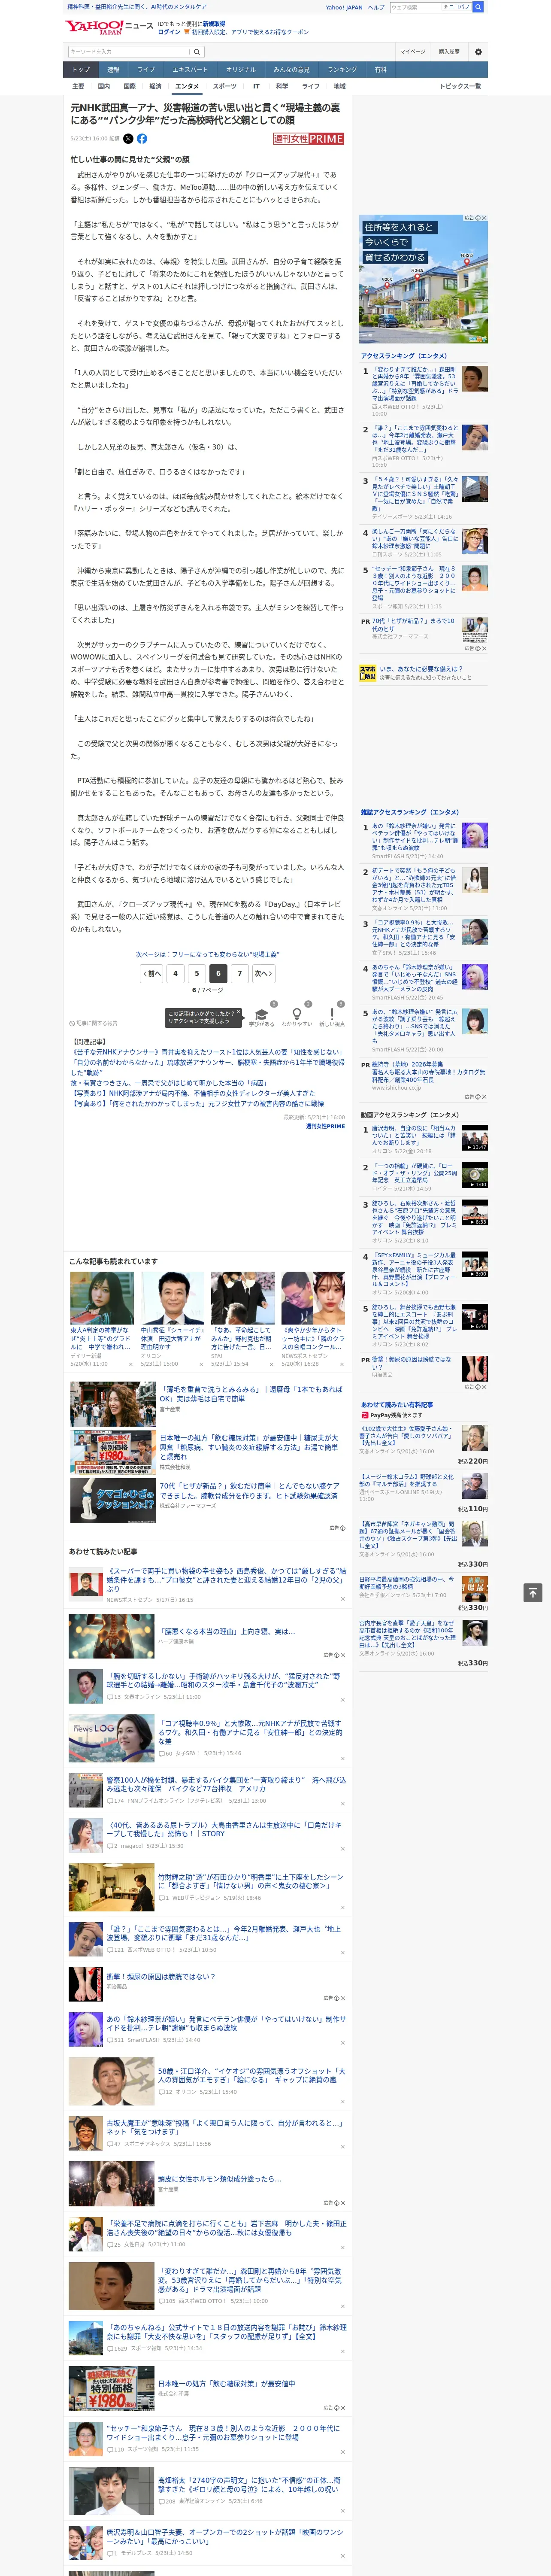
Task: Open the 有料 tab
Action: pos(380,70)
